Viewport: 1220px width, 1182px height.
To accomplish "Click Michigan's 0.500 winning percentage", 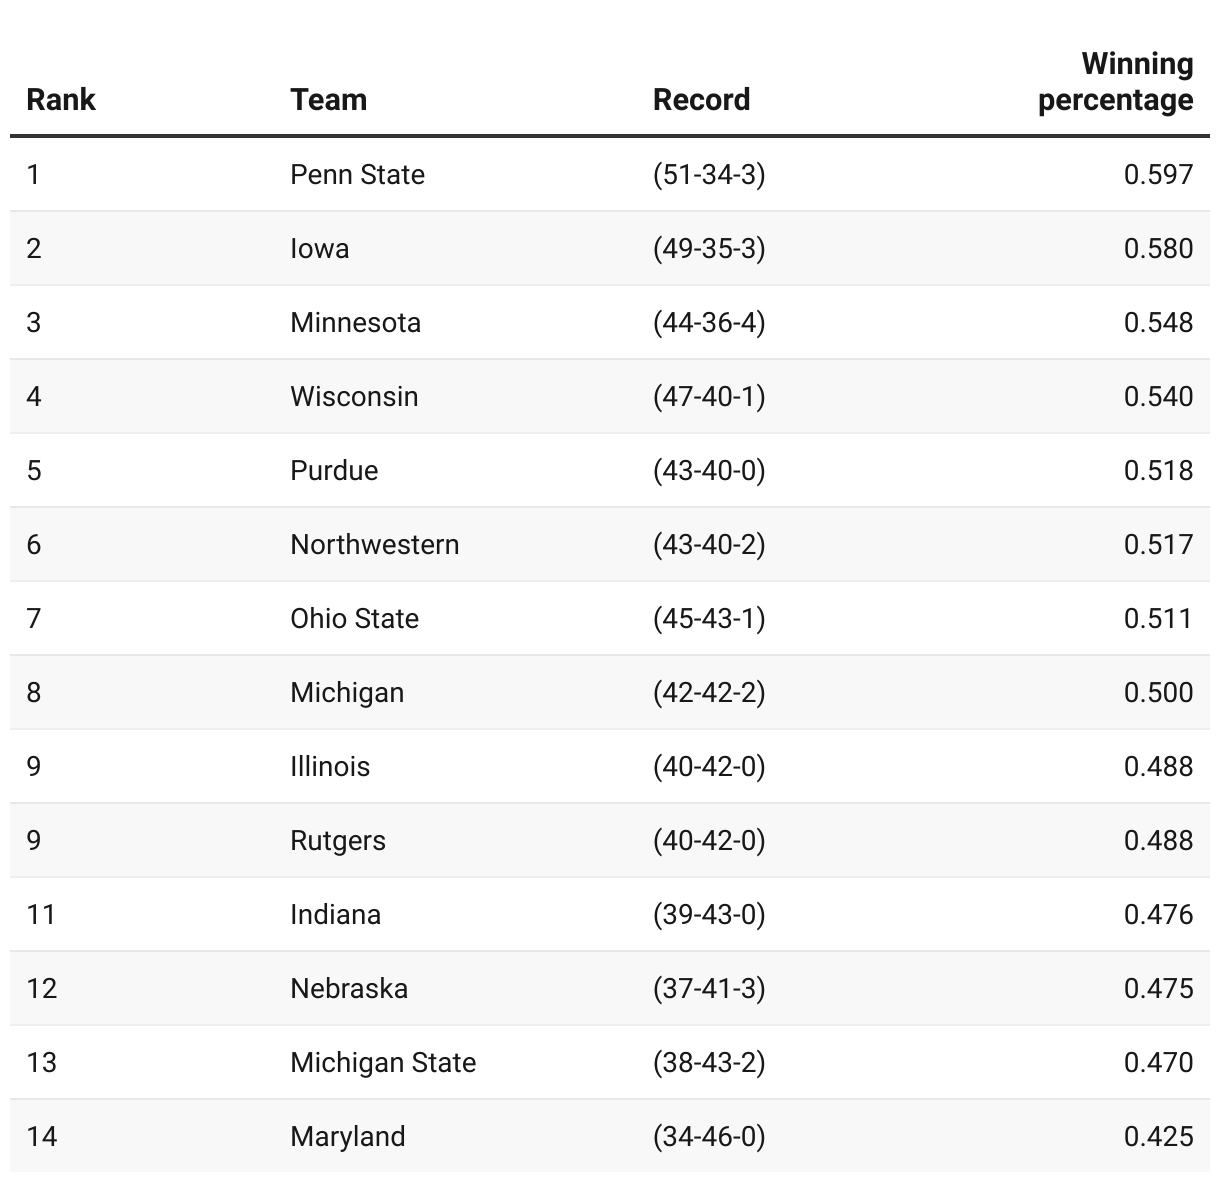I will (x=1158, y=693).
